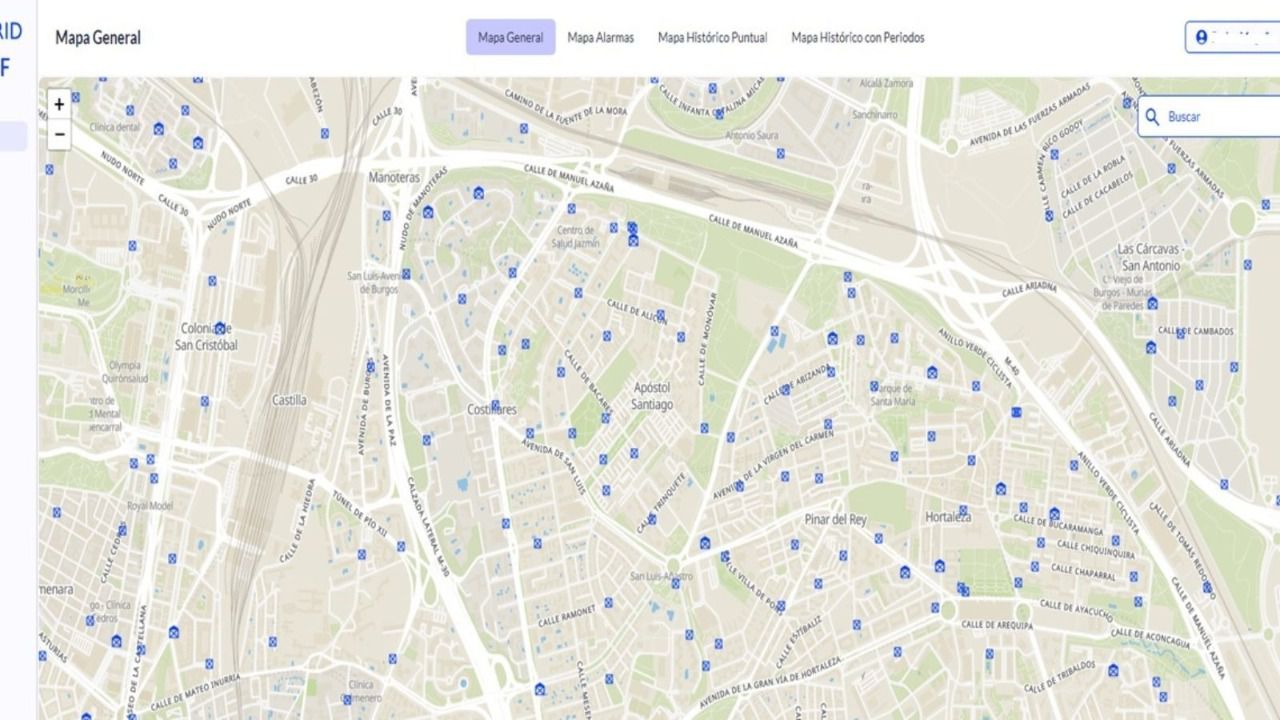The width and height of the screenshot is (1280, 720).
Task: Switch to the Mapa Alarmas tab
Action: 600,37
